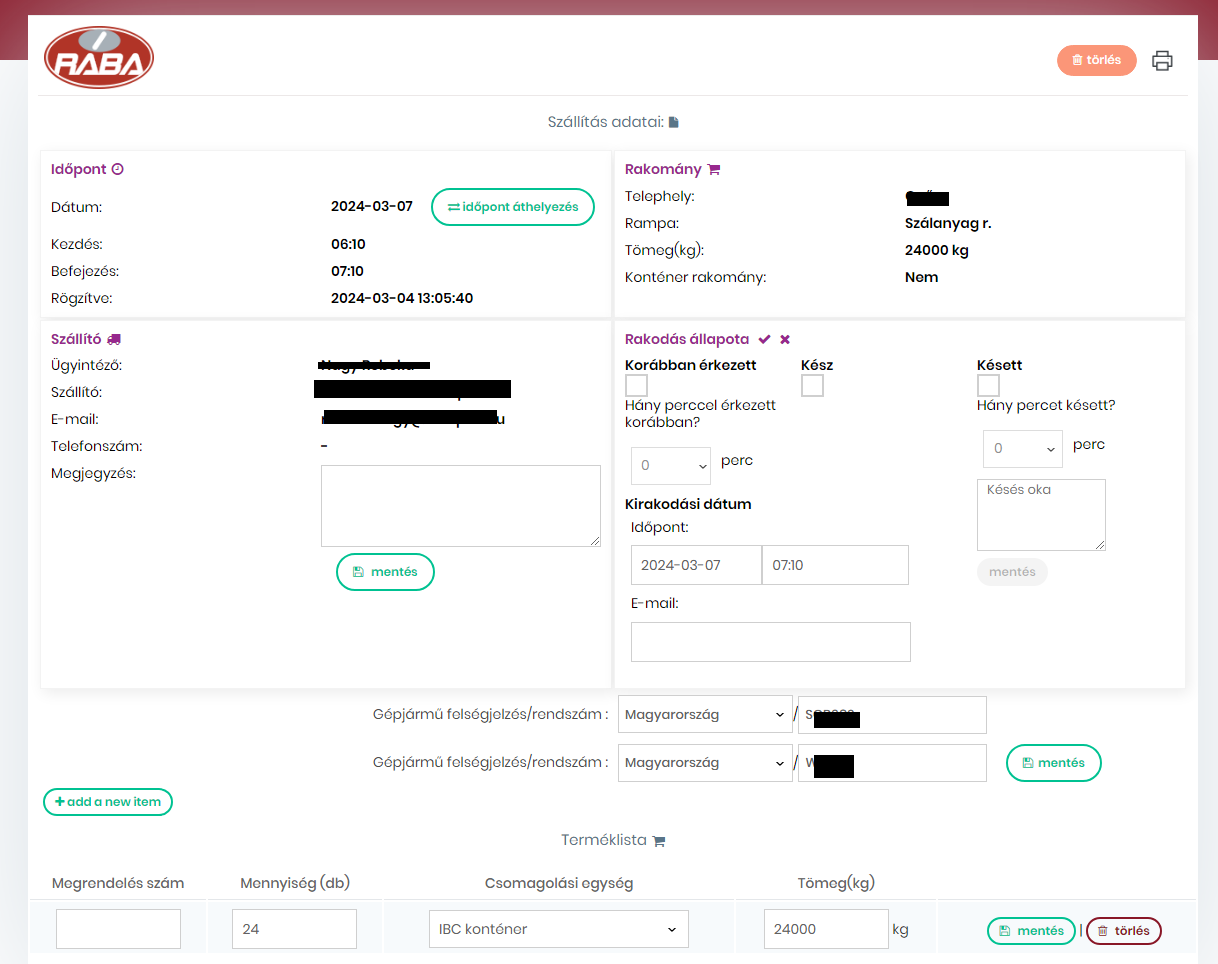Click the start time 06:10
Viewport: 1218px width, 964px height.
coord(348,244)
